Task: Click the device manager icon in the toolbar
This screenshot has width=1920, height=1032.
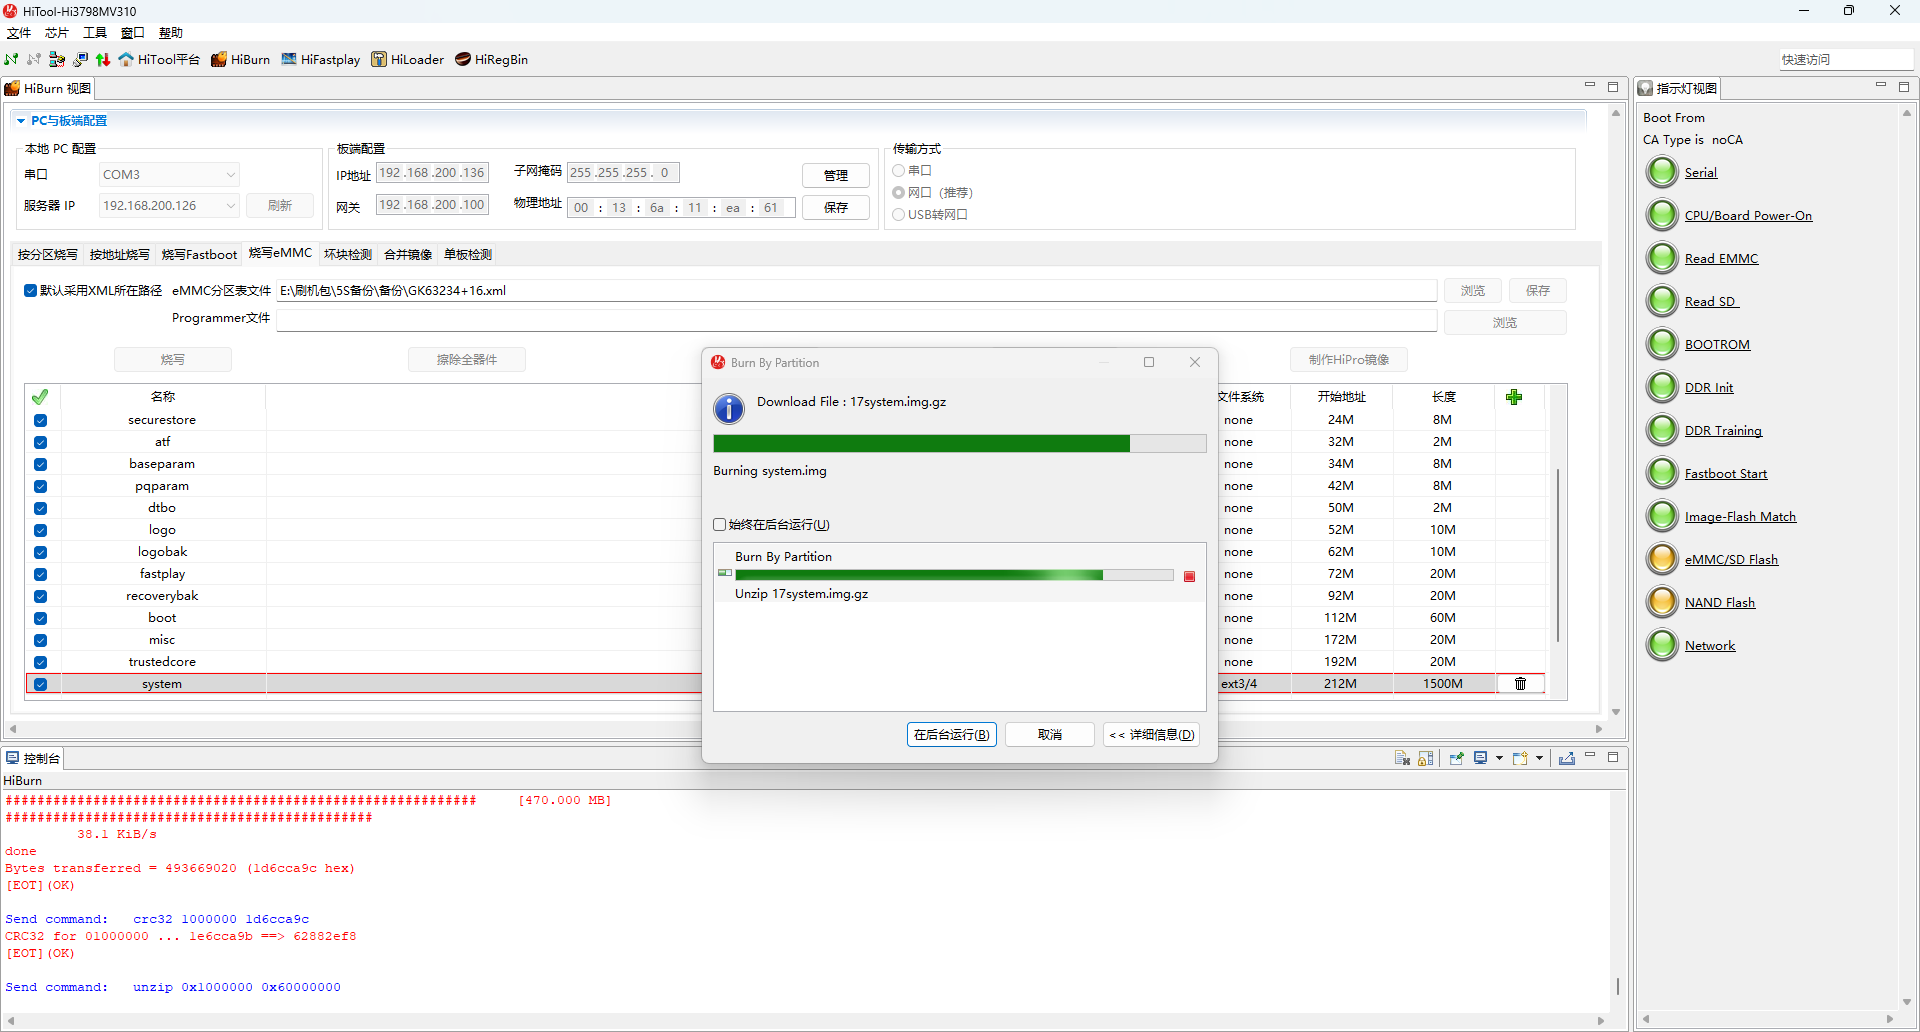Action: coord(57,59)
